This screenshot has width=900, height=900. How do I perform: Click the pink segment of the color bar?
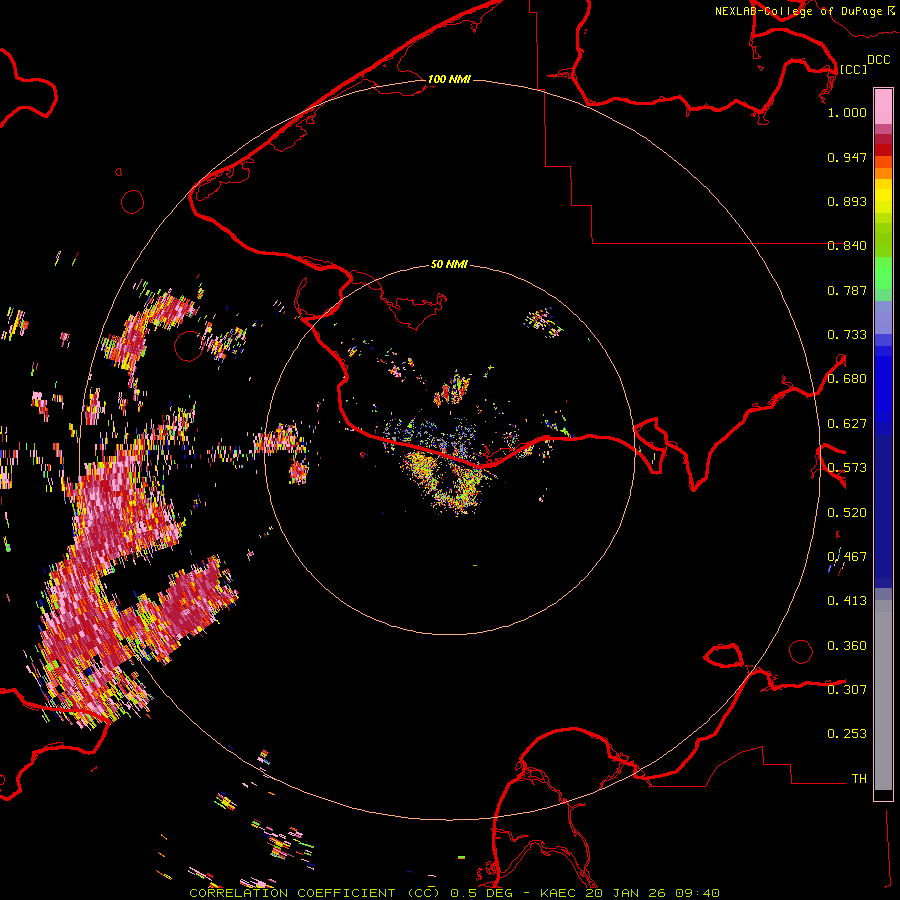pos(883,107)
